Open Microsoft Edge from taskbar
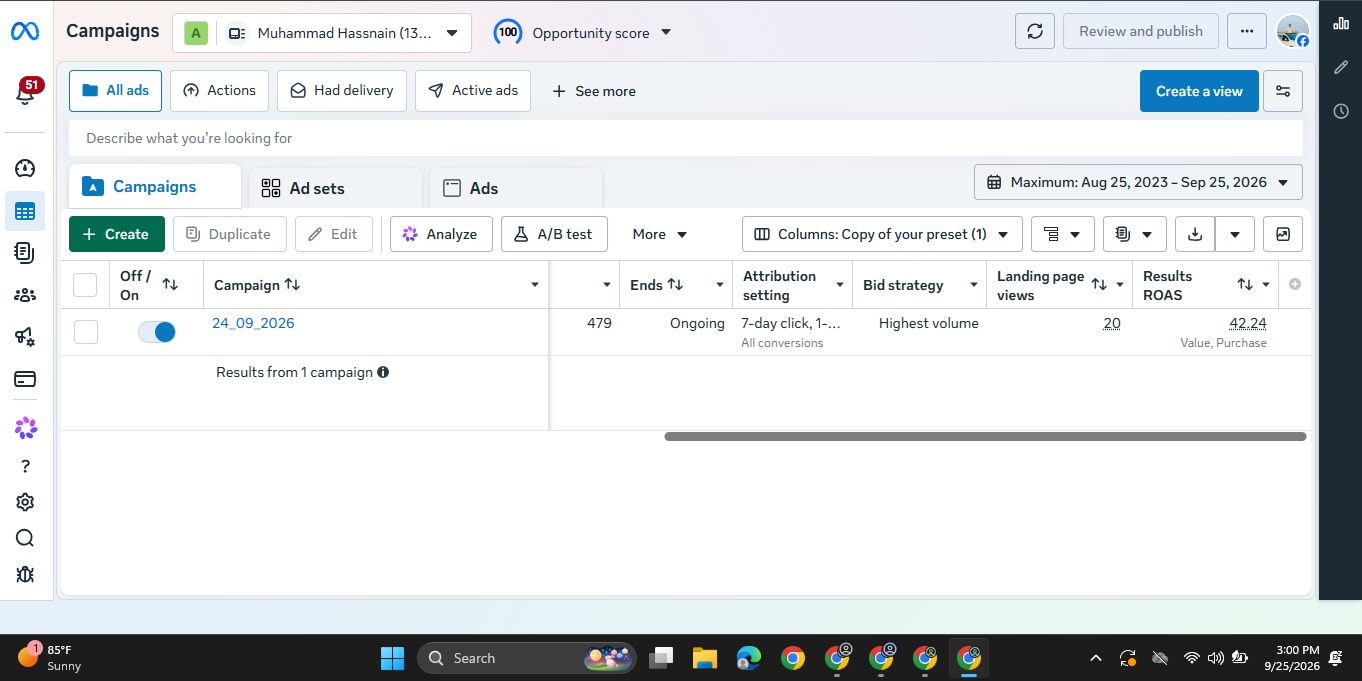The height and width of the screenshot is (681, 1362). coord(749,658)
